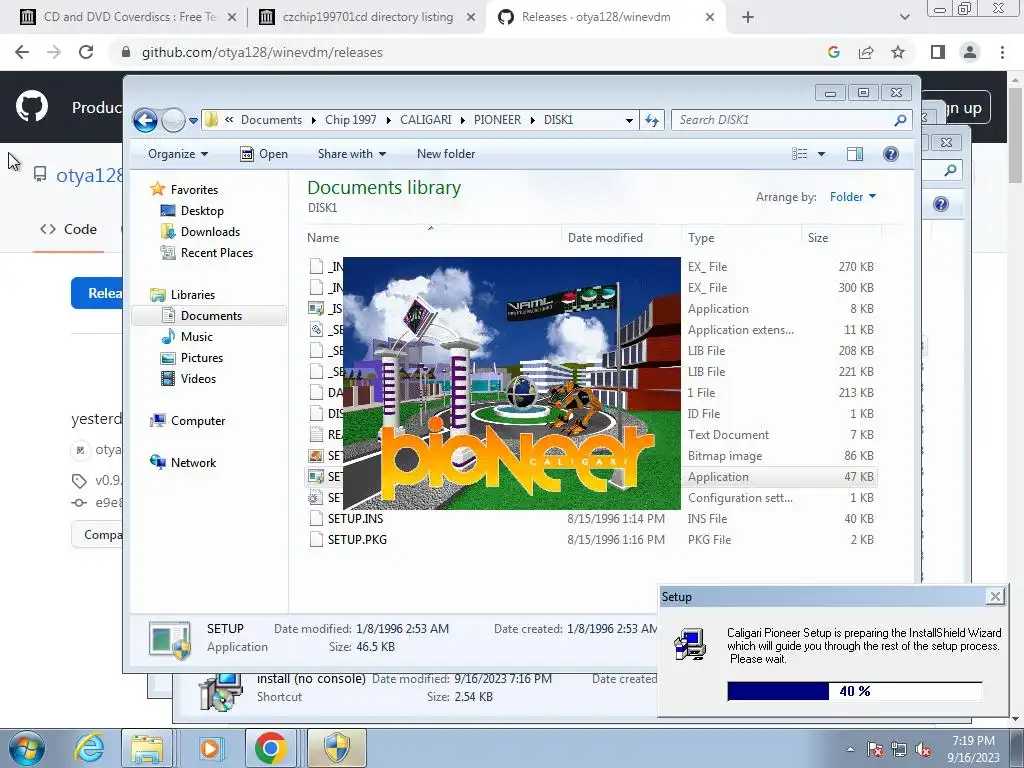The width and height of the screenshot is (1024, 768).
Task: Select Recent Places in navigation pane
Action: coord(216,253)
